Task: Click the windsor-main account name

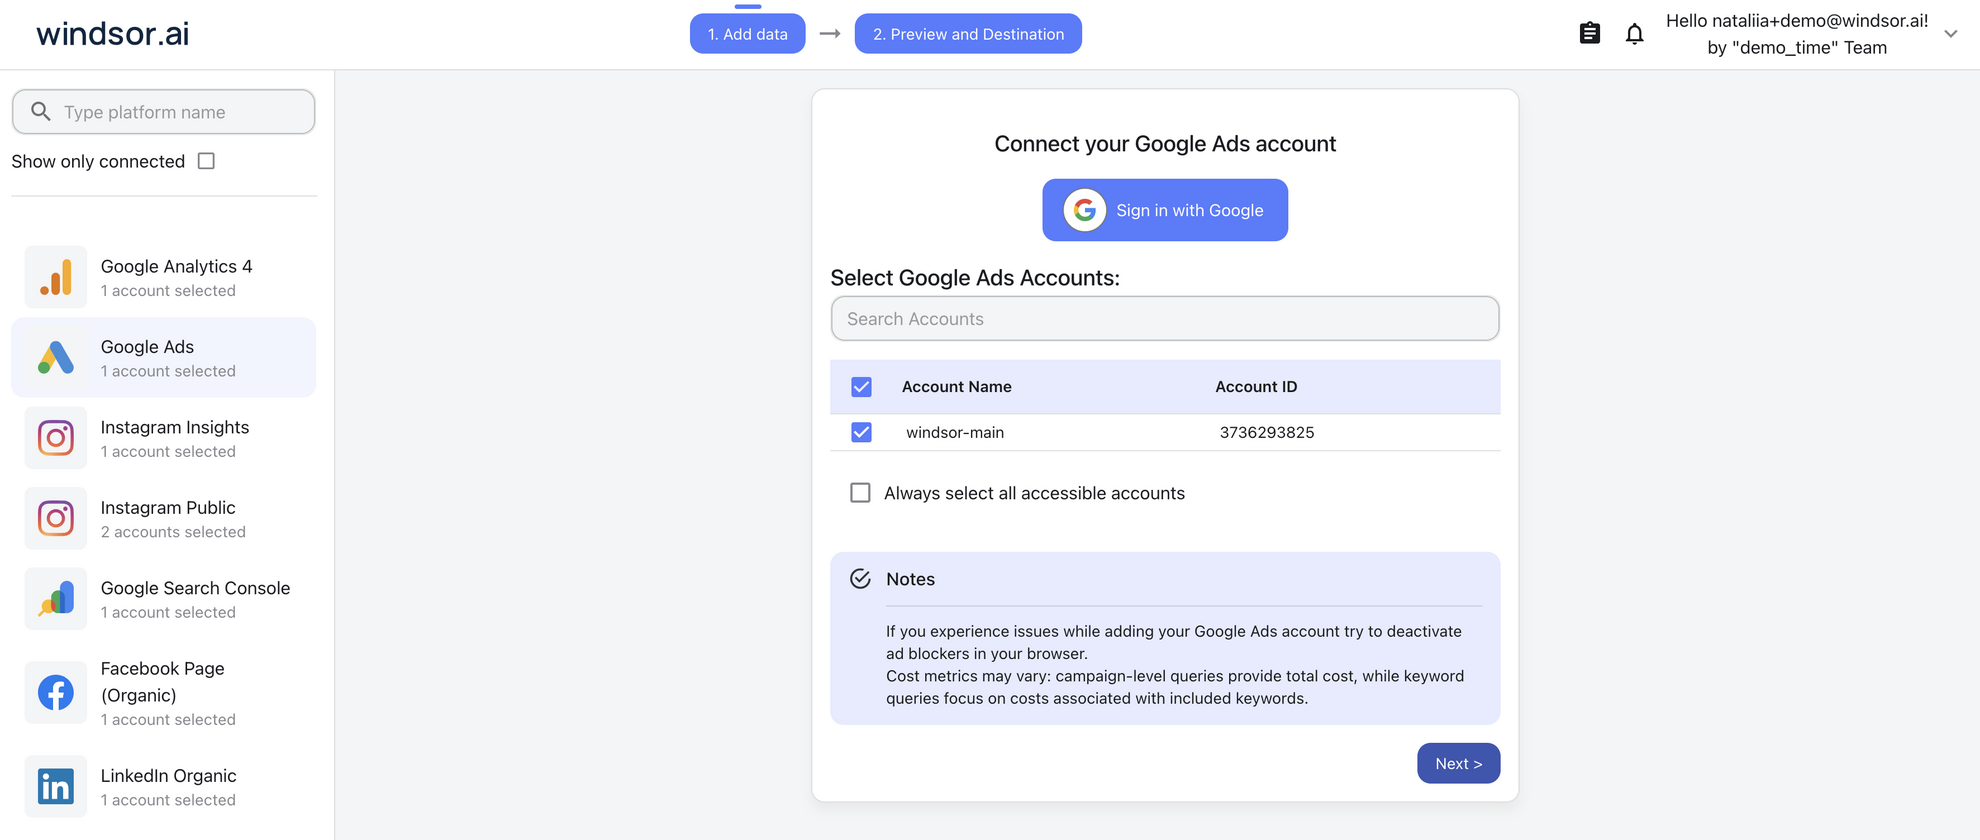Action: 955,432
